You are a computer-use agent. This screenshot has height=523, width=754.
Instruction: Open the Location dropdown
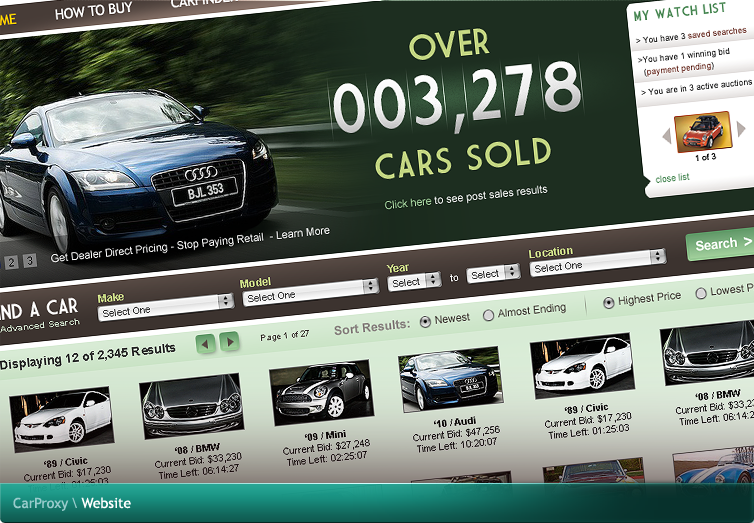pyautogui.click(x=597, y=262)
